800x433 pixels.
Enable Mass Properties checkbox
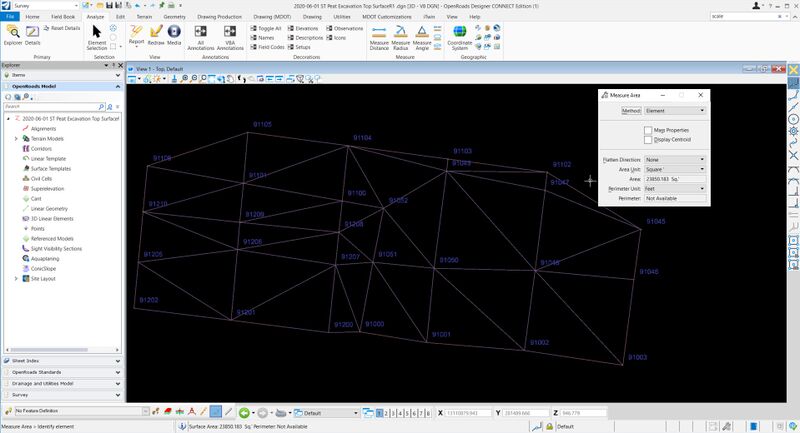648,130
